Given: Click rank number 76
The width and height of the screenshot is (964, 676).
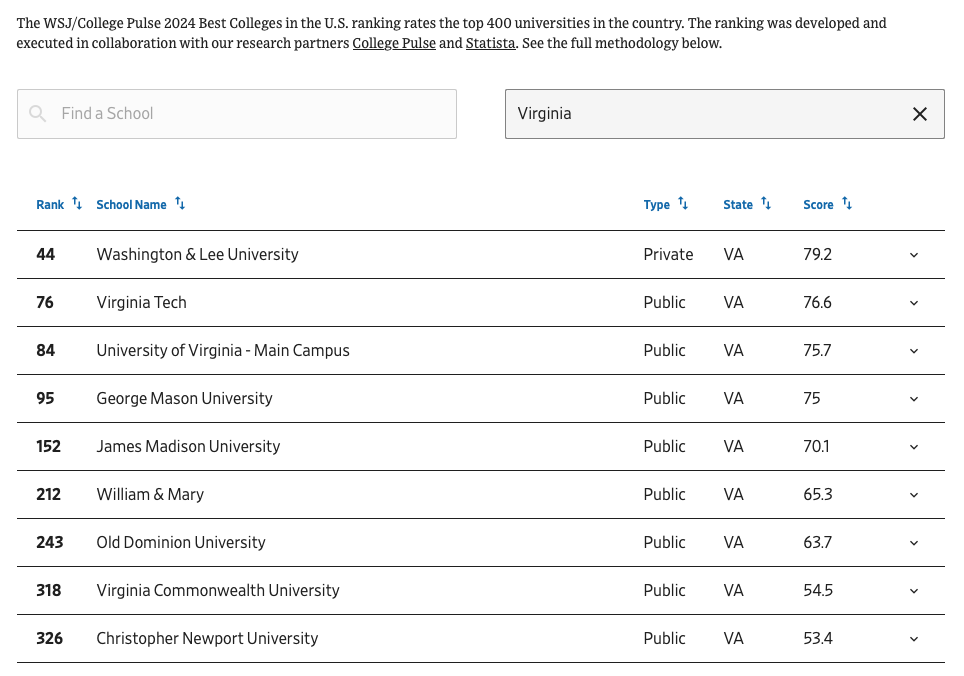Looking at the screenshot, I should 45,302.
